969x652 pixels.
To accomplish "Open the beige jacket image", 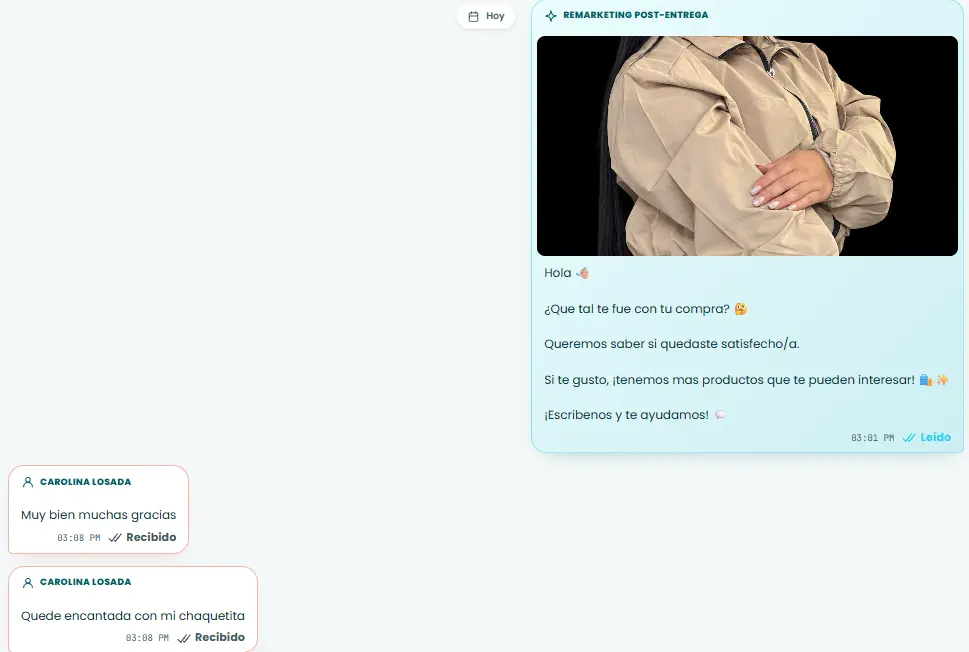I will tap(747, 146).
